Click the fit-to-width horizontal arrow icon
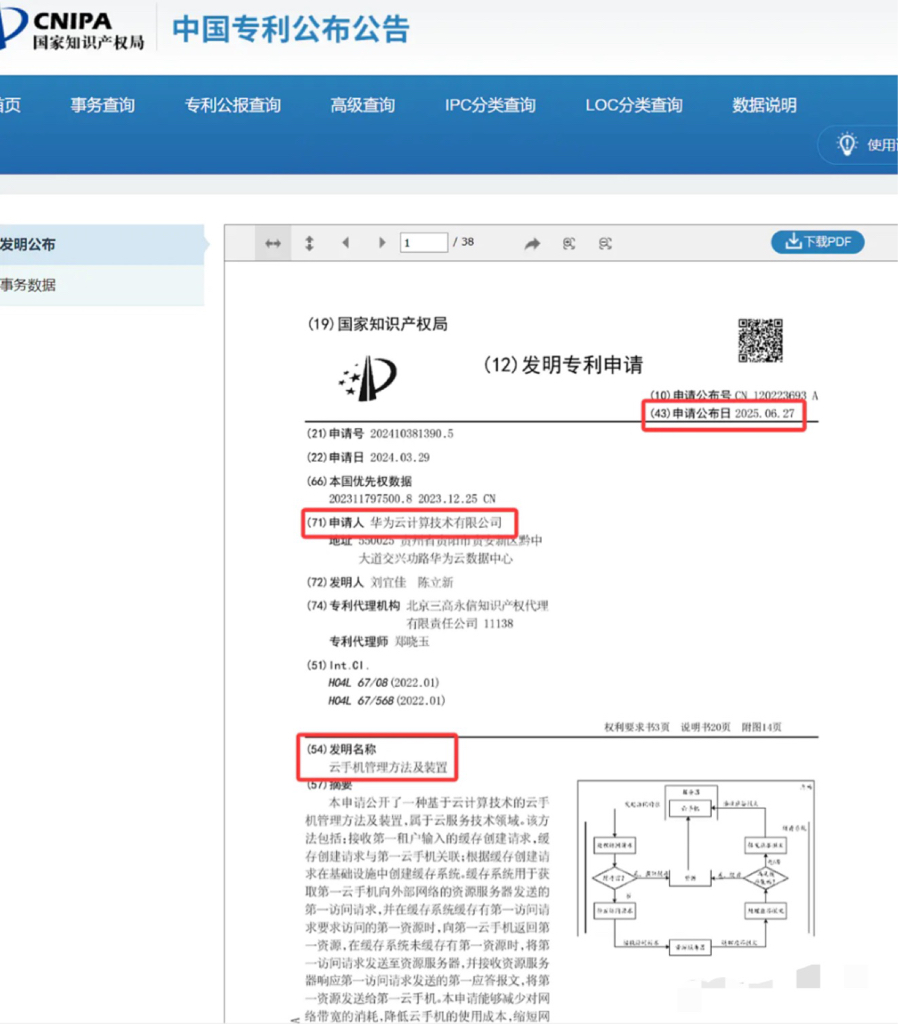Screen dimensions: 898x1024 tap(273, 244)
